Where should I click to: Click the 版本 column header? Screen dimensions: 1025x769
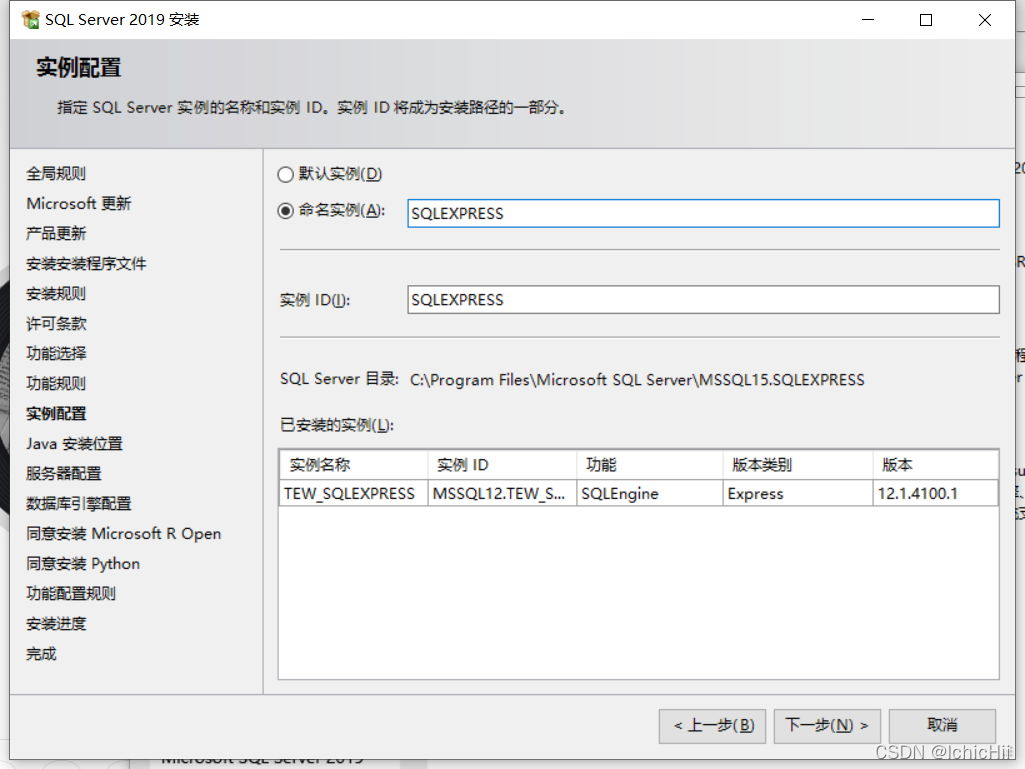(x=935, y=465)
